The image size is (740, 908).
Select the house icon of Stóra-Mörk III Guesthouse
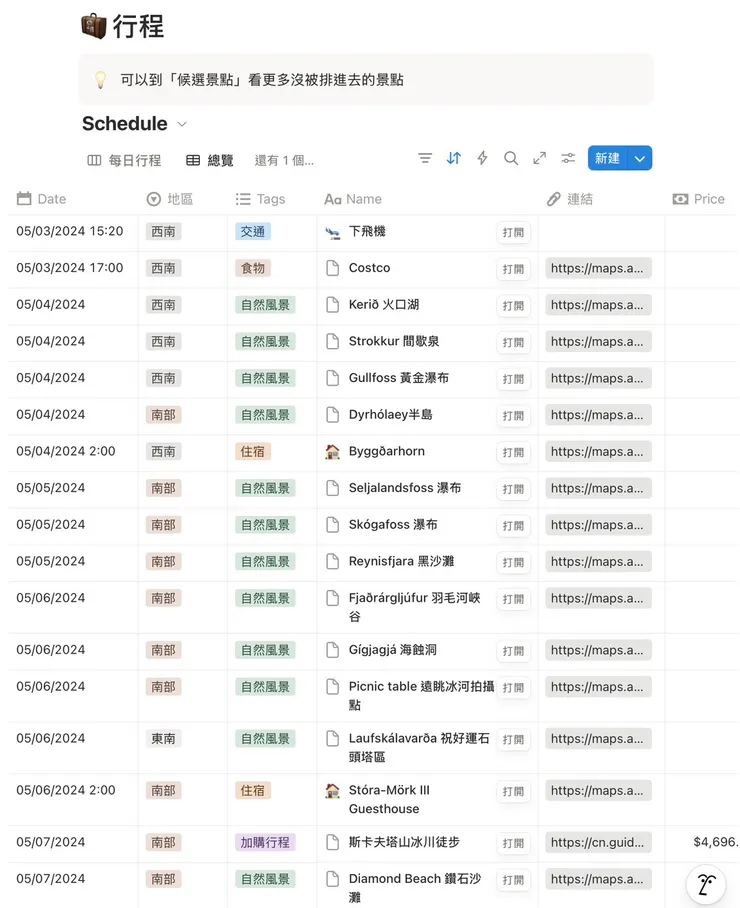(332, 790)
